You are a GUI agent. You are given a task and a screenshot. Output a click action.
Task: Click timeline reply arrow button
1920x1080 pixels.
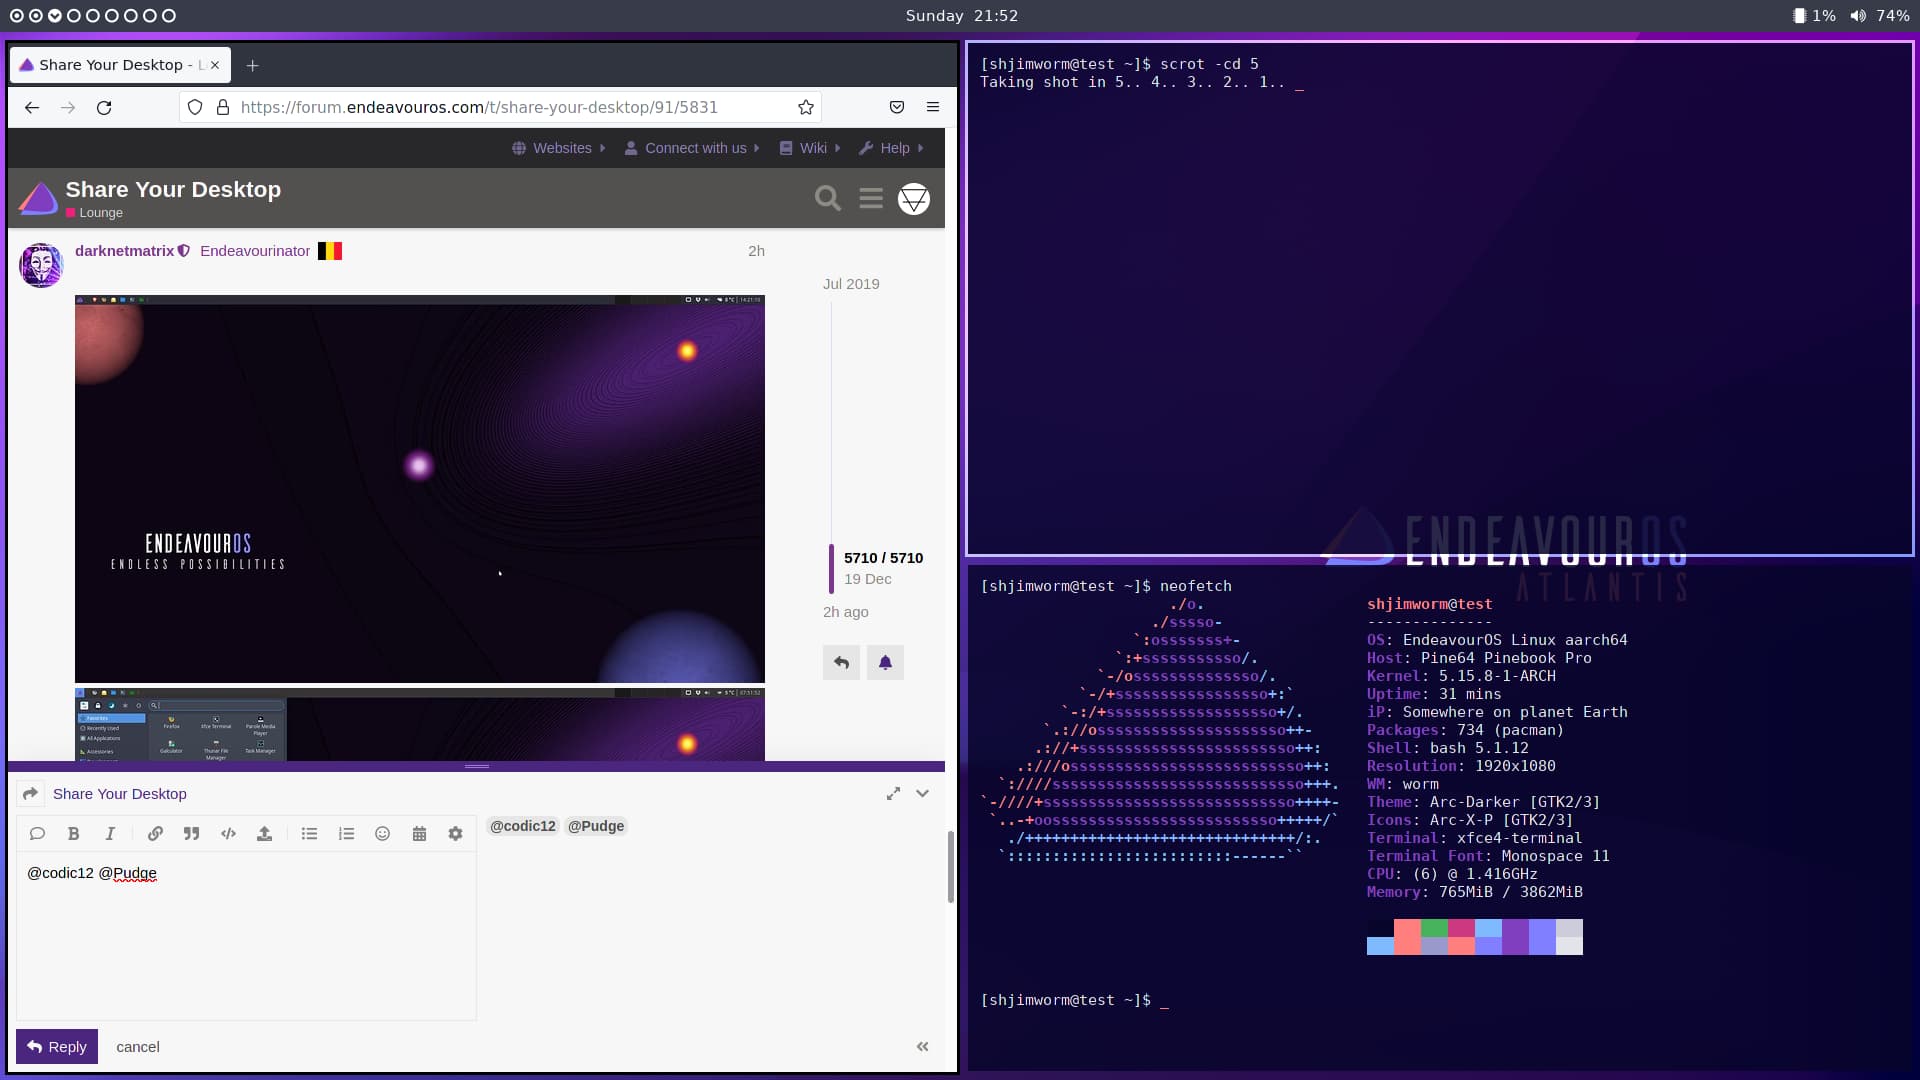coord(841,662)
